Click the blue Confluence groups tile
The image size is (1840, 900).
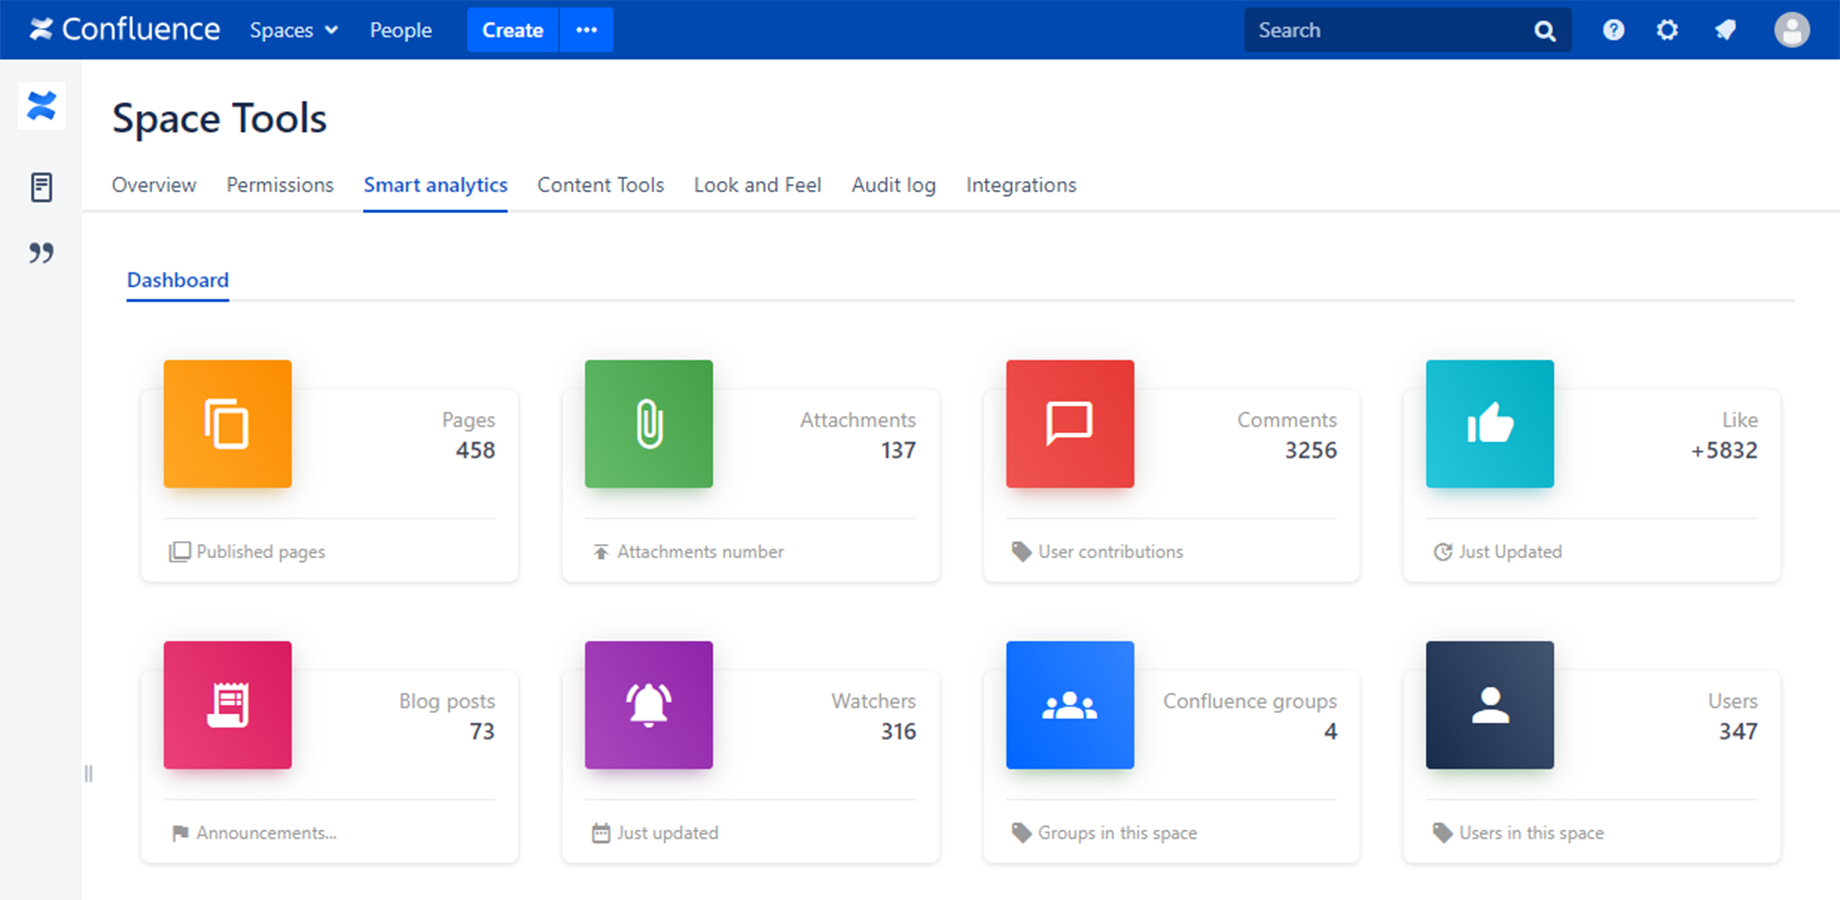pos(1070,705)
